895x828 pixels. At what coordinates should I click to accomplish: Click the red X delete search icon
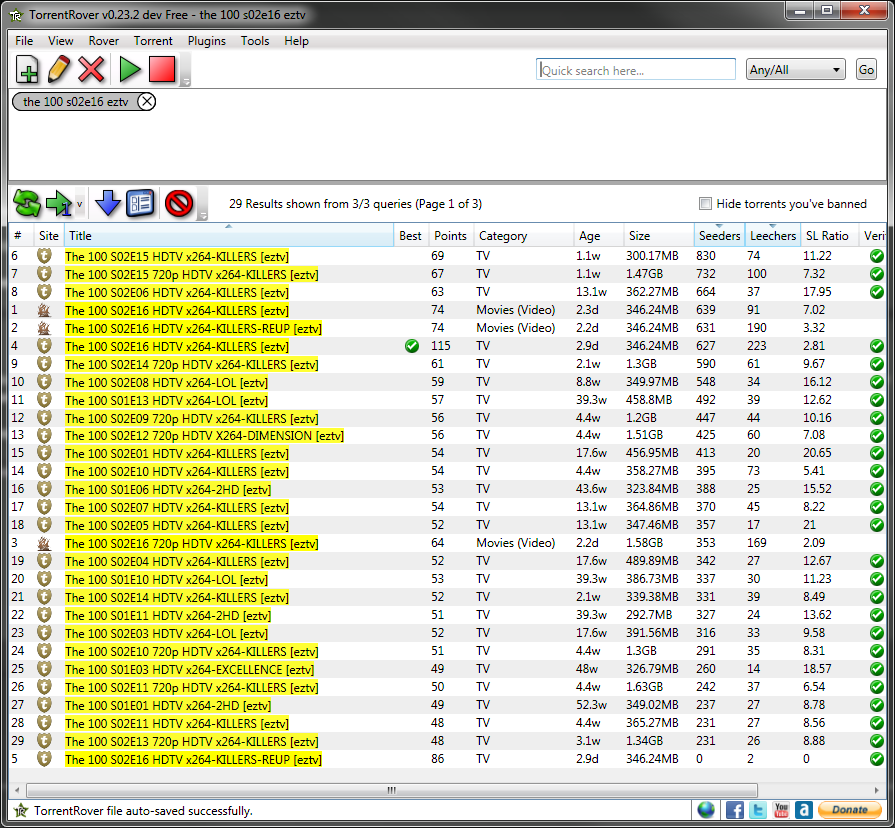click(92, 70)
